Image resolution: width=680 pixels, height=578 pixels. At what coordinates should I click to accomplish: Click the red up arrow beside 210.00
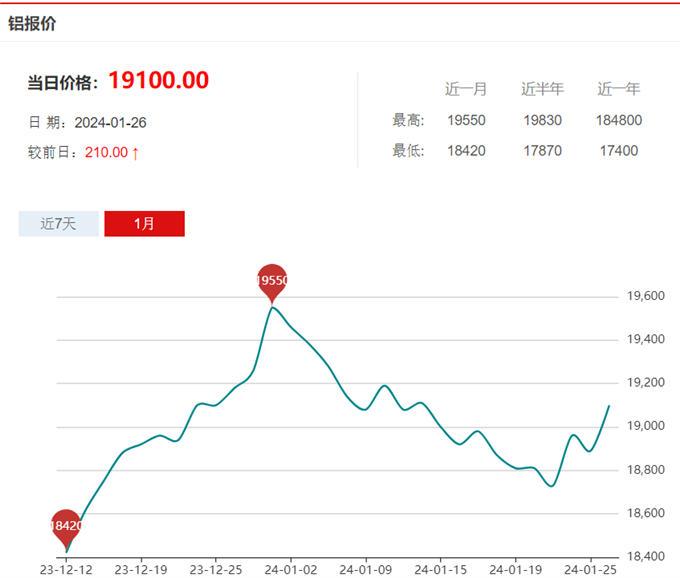[x=135, y=153]
